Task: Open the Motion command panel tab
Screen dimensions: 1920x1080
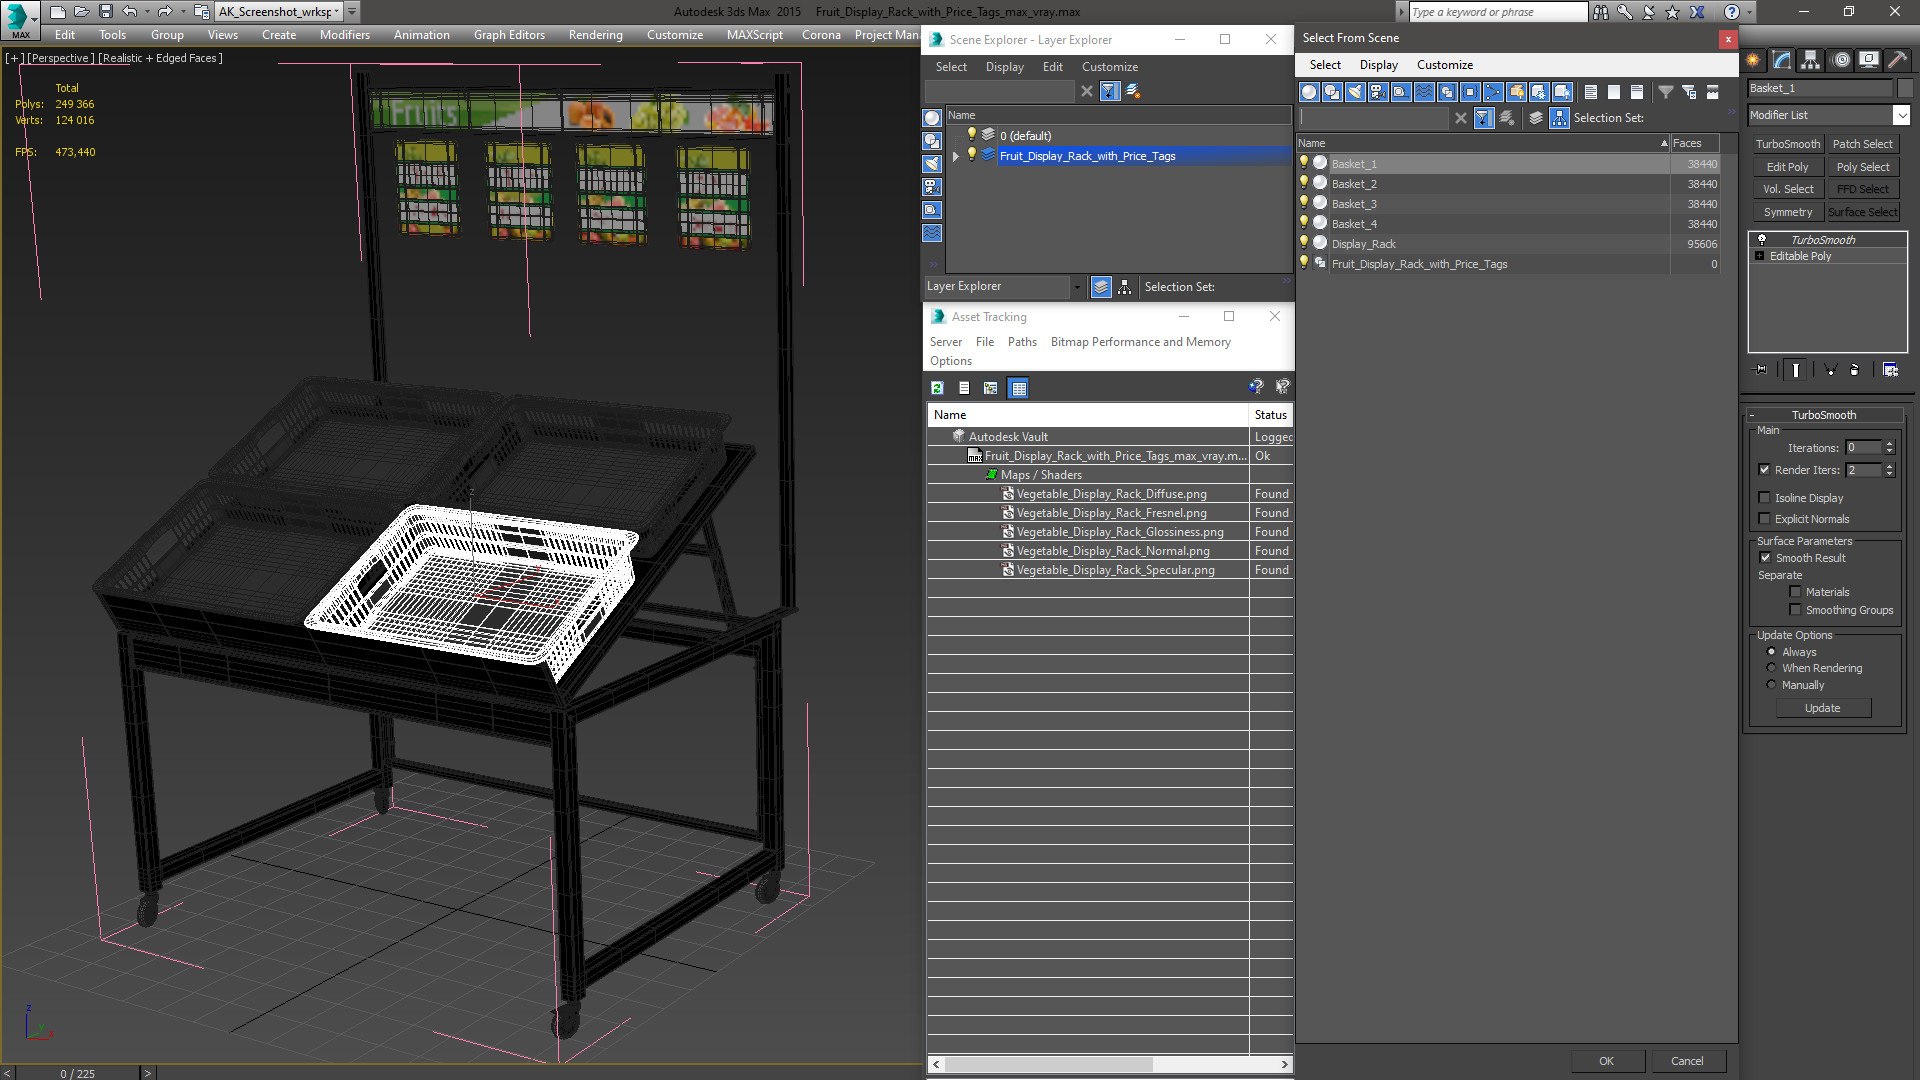Action: click(1840, 61)
